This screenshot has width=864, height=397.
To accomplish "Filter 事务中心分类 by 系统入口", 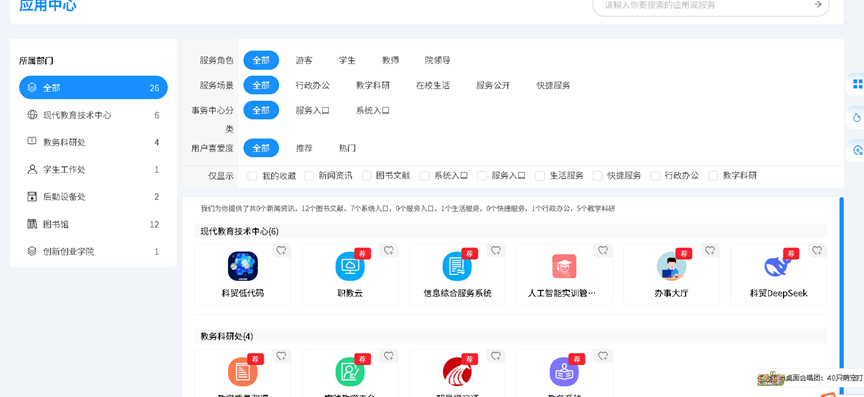I will pyautogui.click(x=373, y=110).
